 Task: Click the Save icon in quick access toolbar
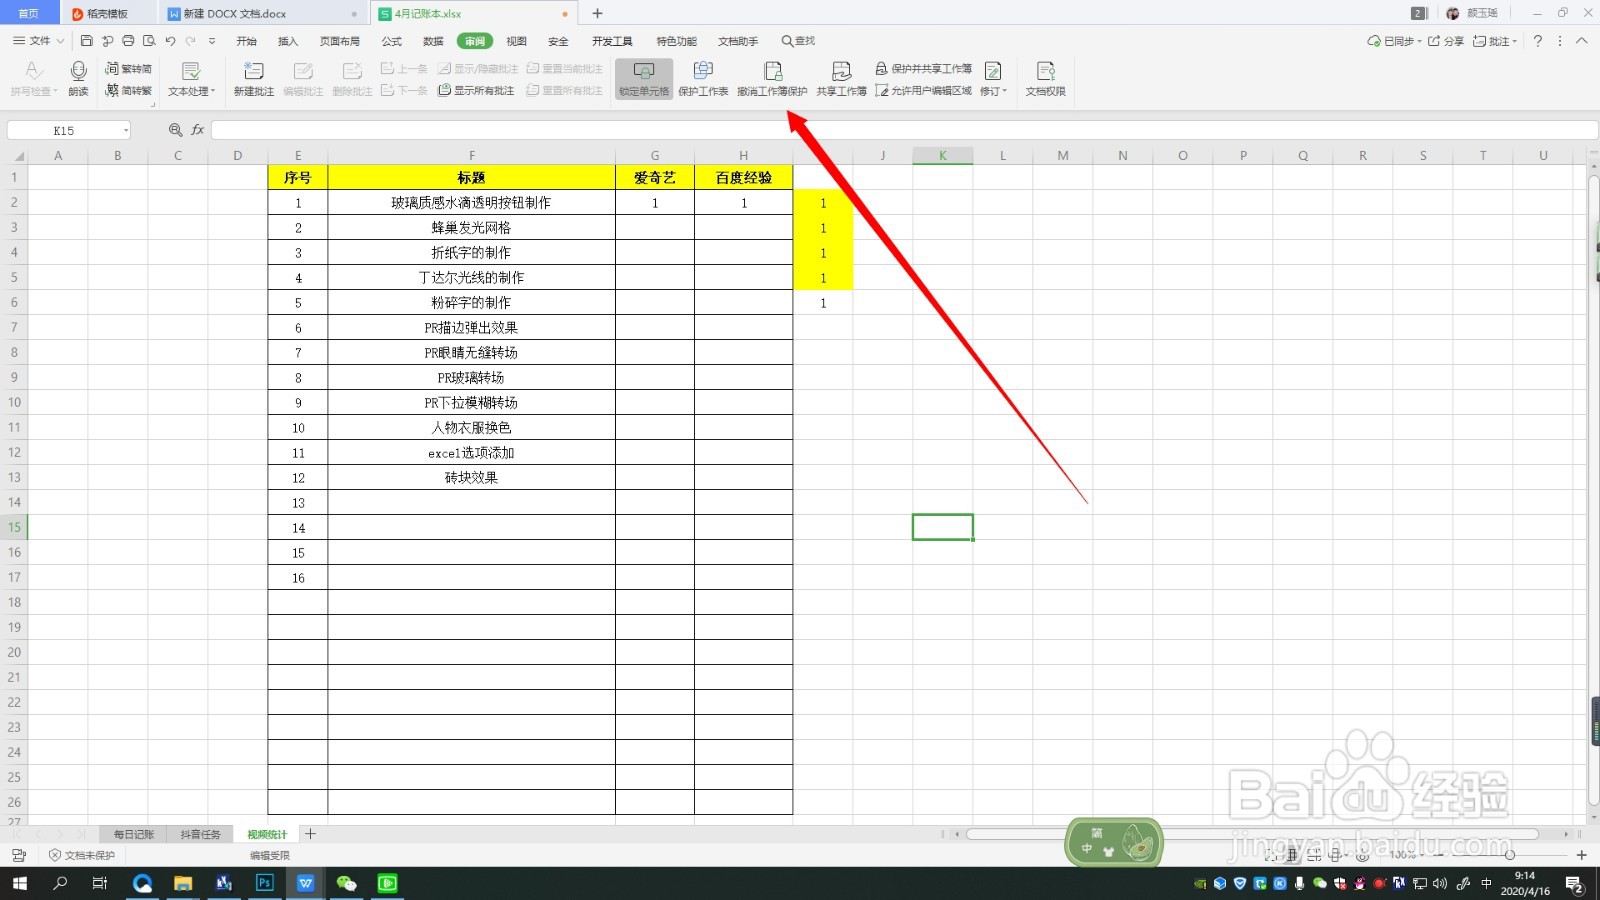coord(86,41)
